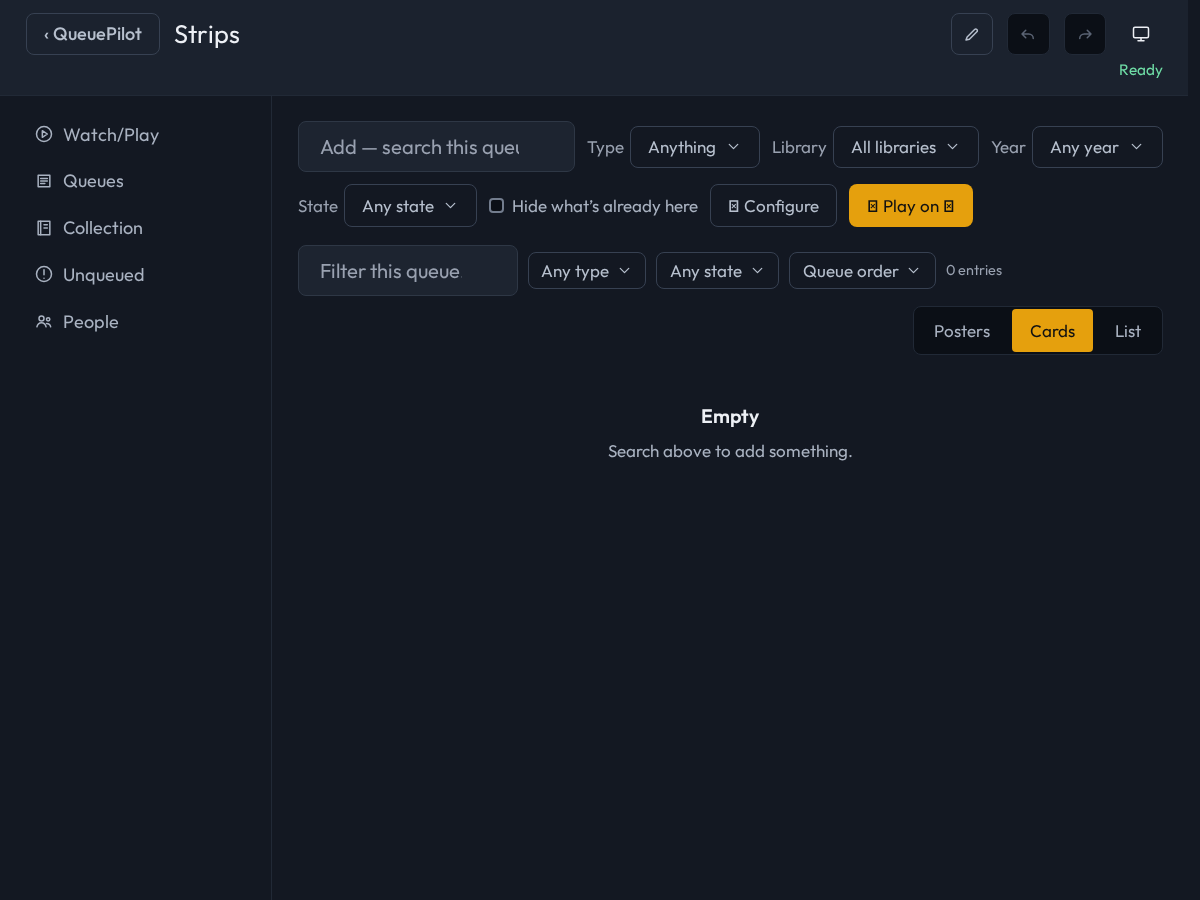Click the Play on button
This screenshot has height=900, width=1200.
[911, 206]
